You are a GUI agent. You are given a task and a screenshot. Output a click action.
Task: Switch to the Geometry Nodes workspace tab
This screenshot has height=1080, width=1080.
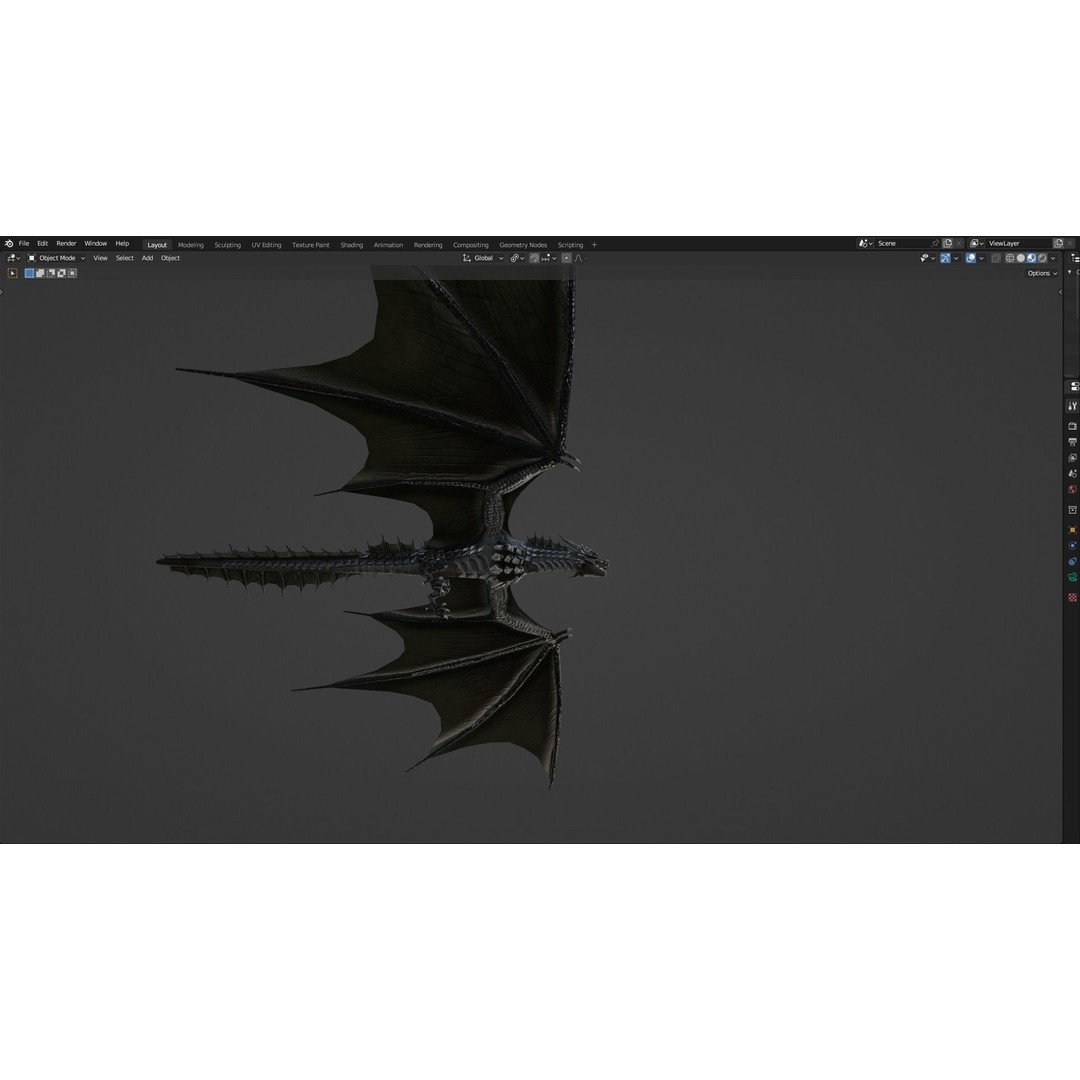523,245
